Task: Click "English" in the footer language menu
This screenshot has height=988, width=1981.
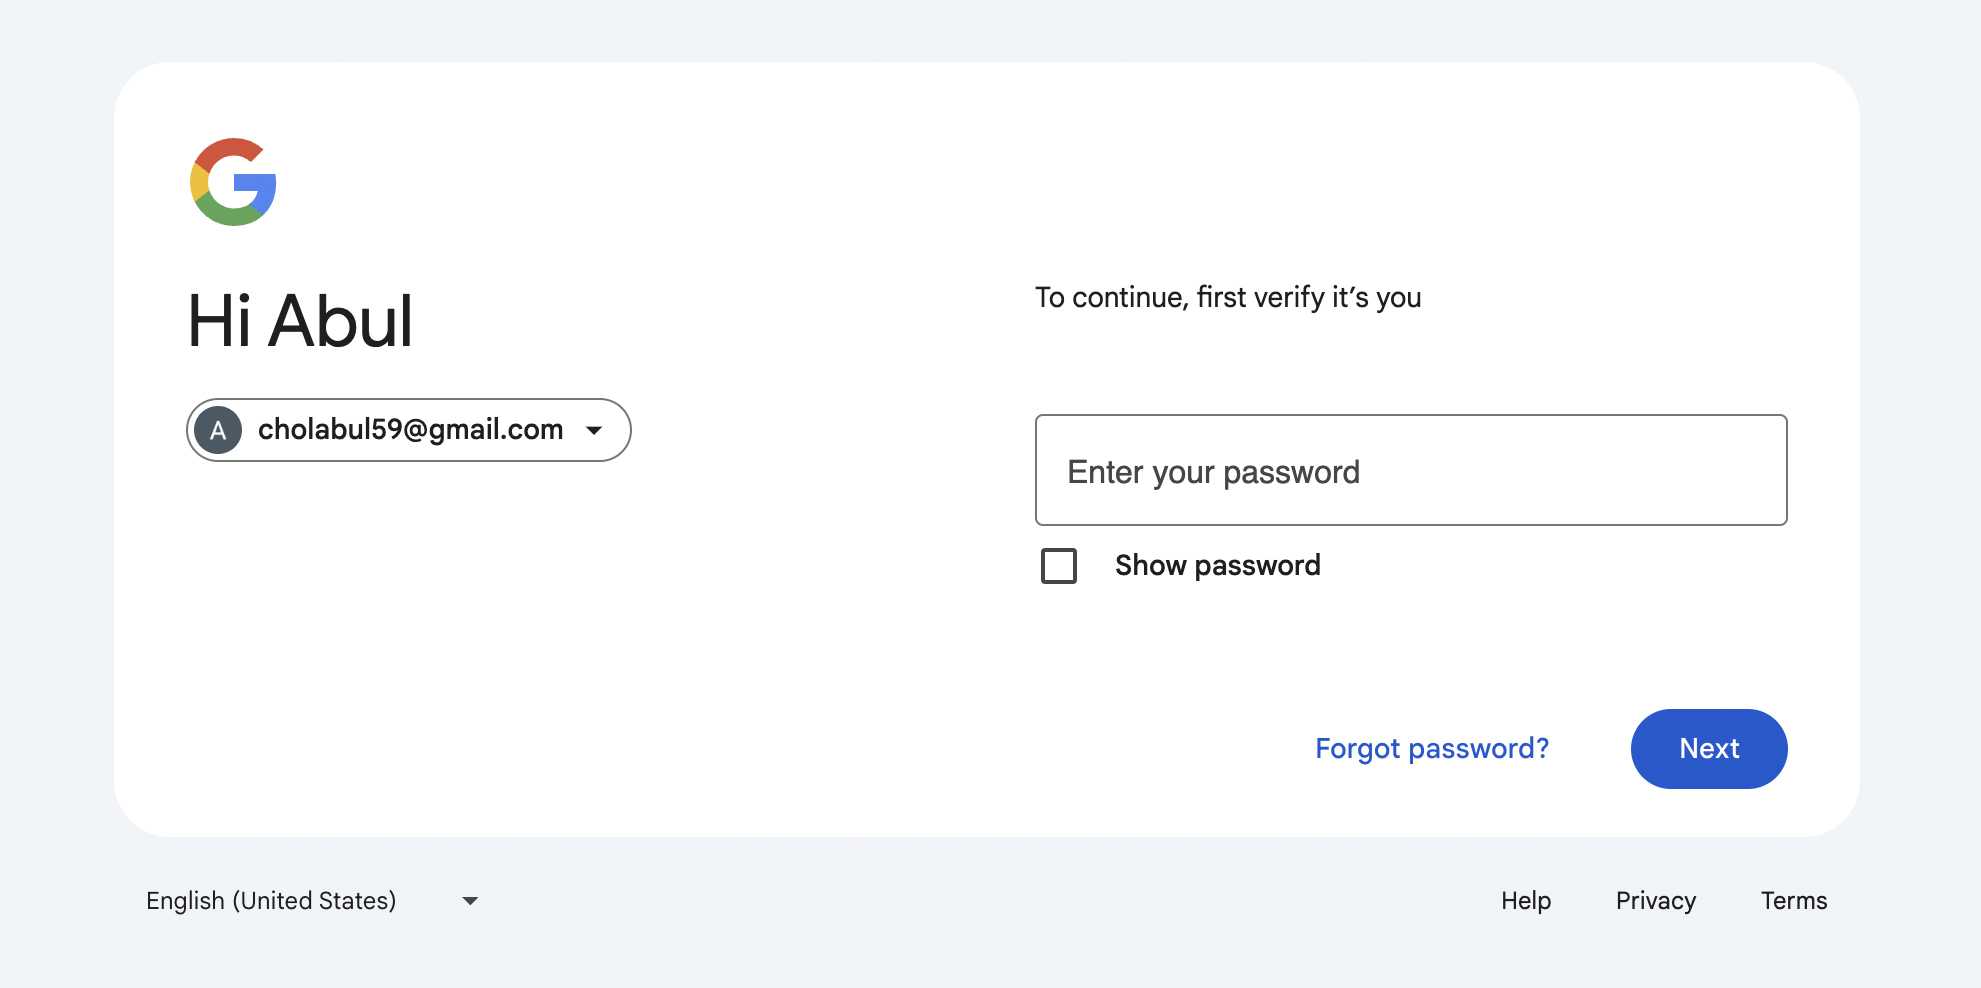Action: pyautogui.click(x=185, y=901)
